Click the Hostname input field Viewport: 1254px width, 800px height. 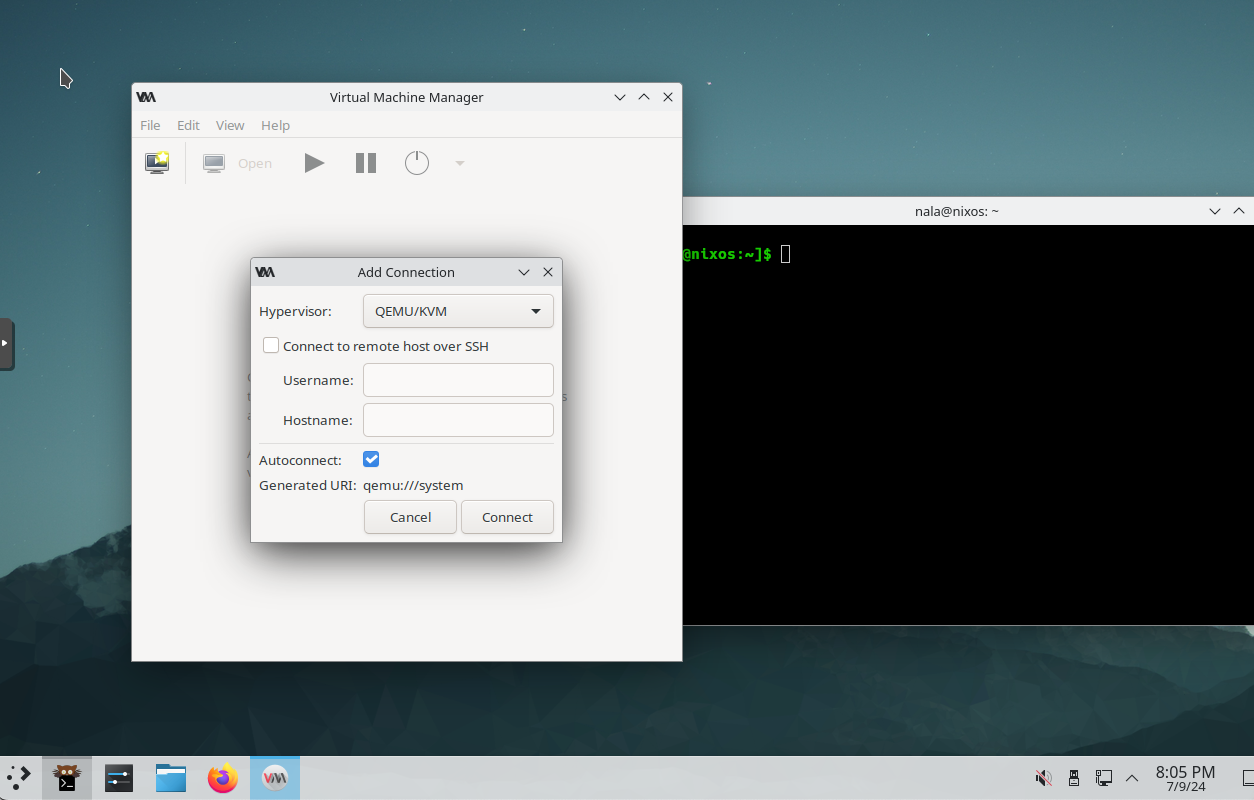[458, 420]
